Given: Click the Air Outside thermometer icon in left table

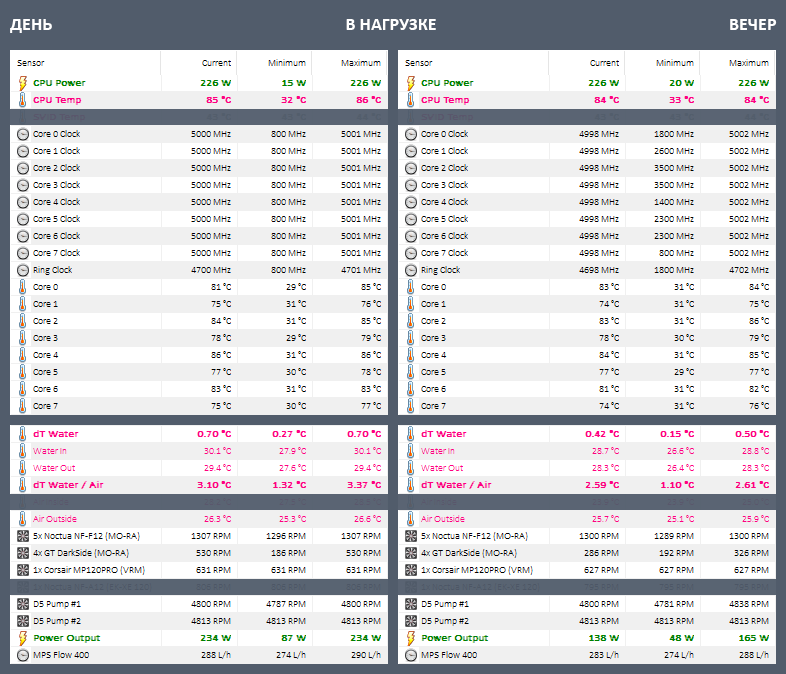Looking at the screenshot, I should (x=22, y=519).
